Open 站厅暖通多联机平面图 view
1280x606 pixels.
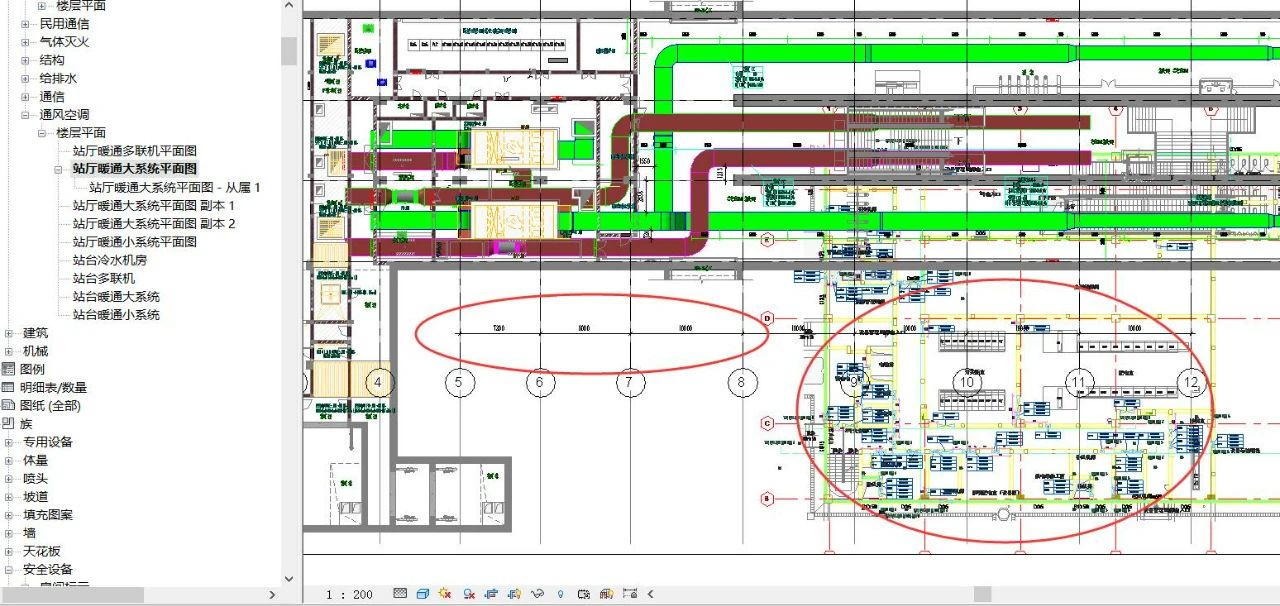135,151
